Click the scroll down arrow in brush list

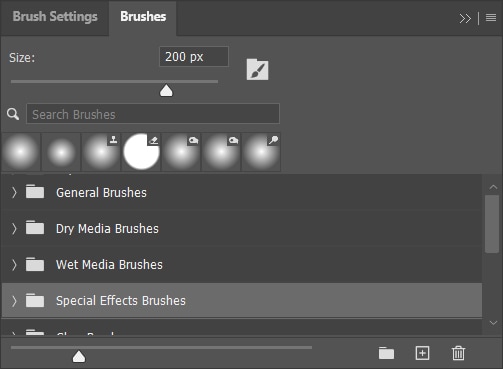click(493, 323)
